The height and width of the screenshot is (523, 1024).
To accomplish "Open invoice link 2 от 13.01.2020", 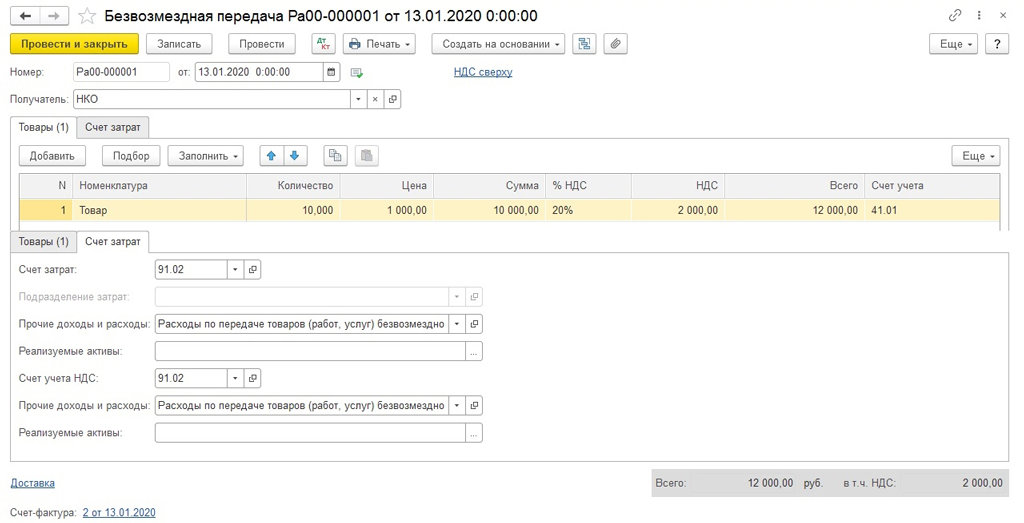I will click(119, 513).
